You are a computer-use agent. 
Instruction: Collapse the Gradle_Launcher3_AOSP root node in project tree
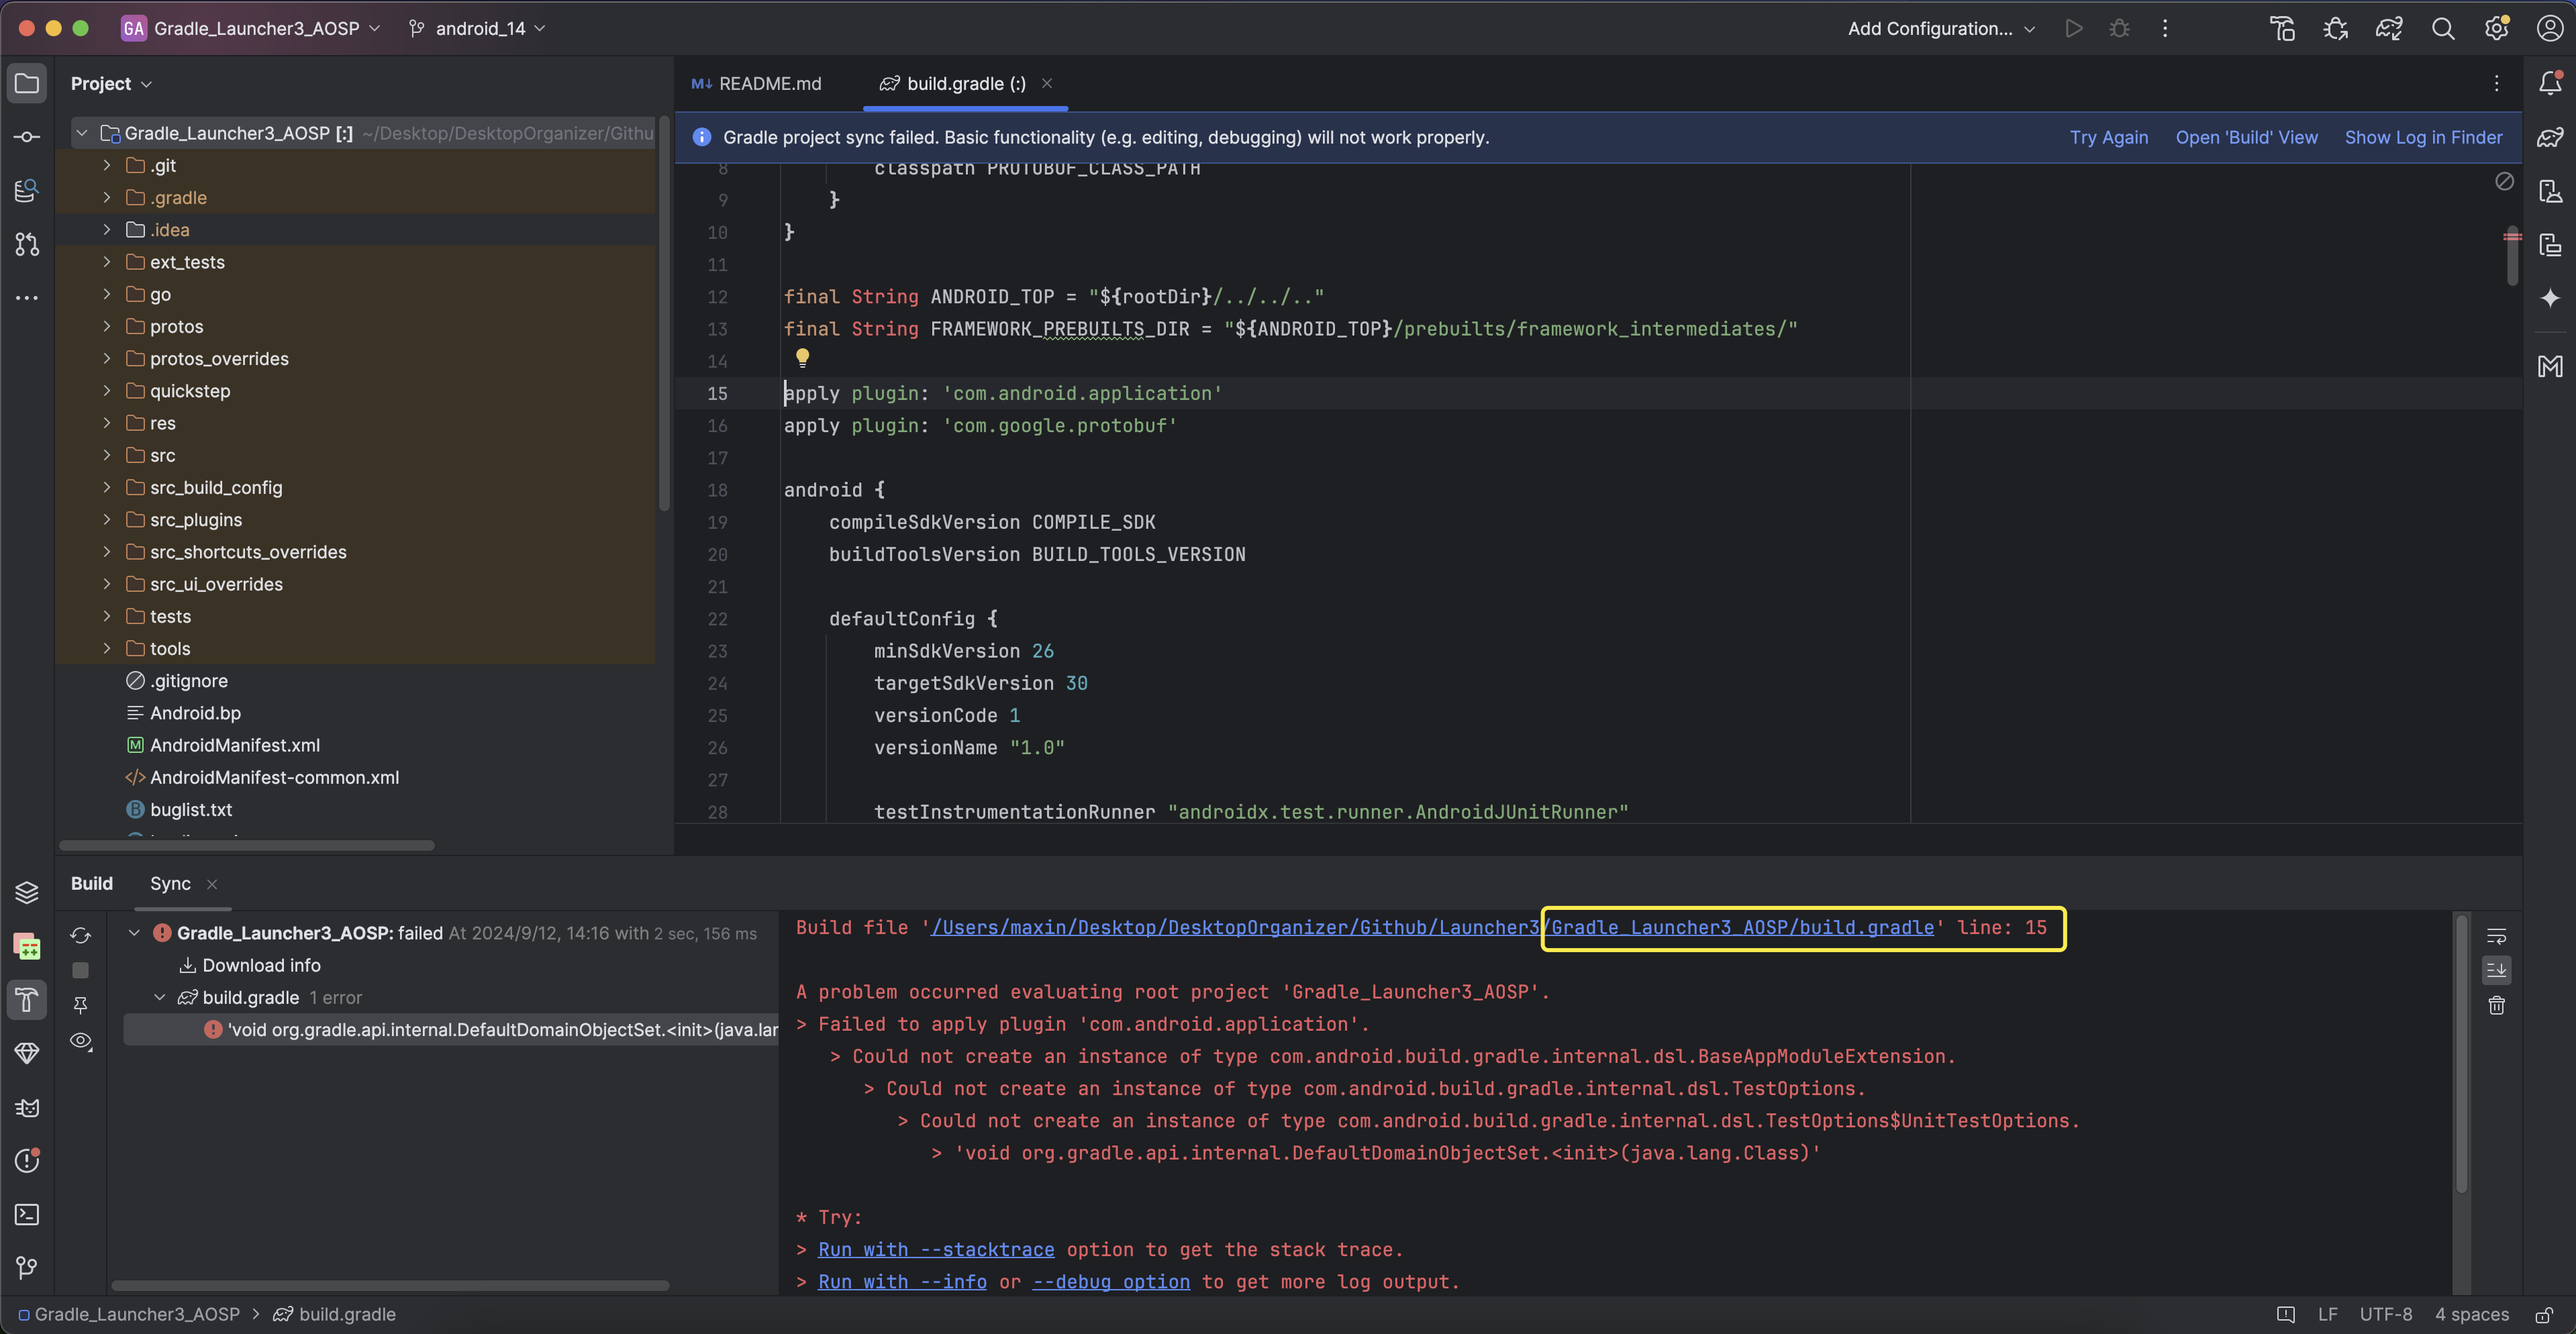(x=82, y=133)
